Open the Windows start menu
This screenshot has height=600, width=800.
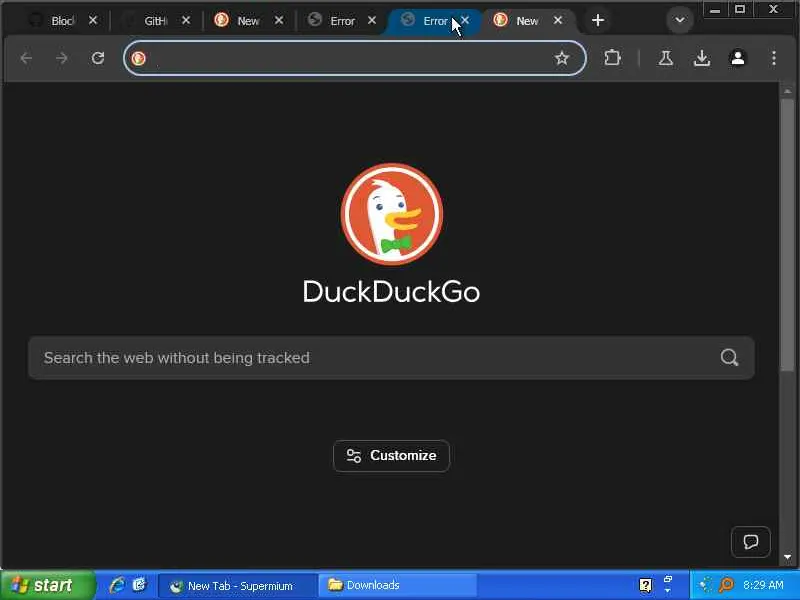[x=47, y=585]
